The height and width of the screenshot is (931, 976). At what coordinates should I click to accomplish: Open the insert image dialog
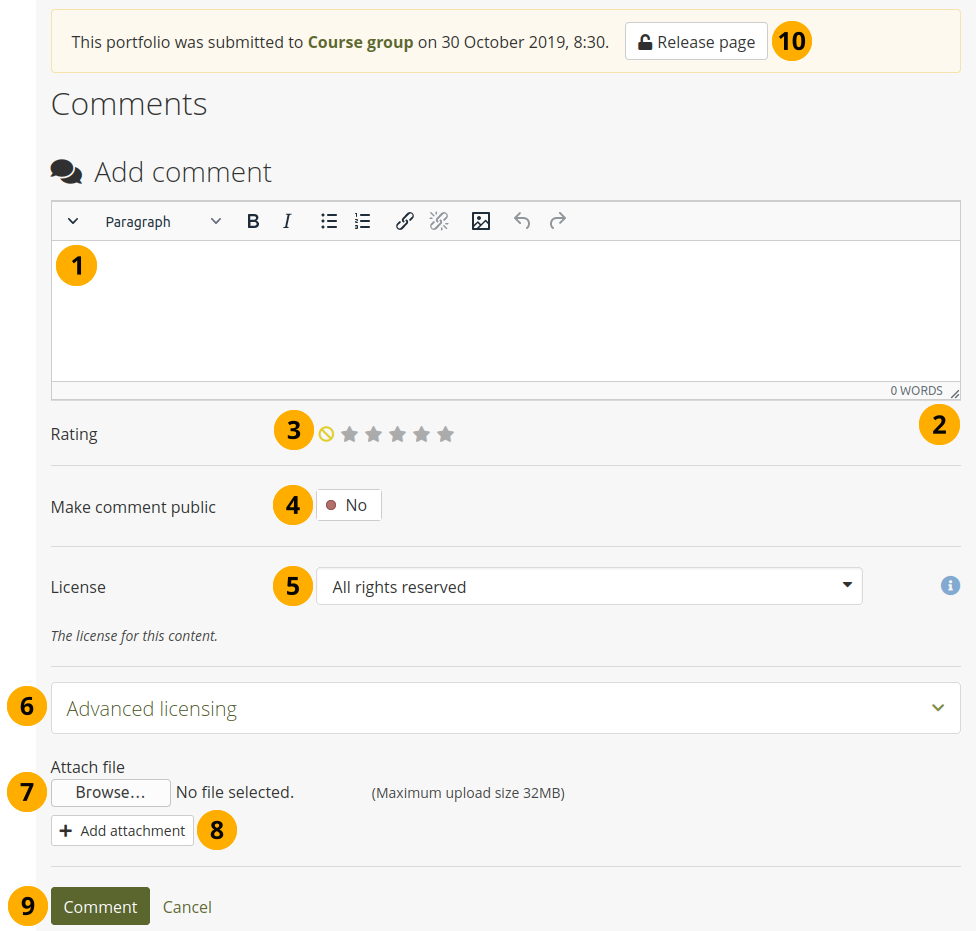tap(481, 222)
